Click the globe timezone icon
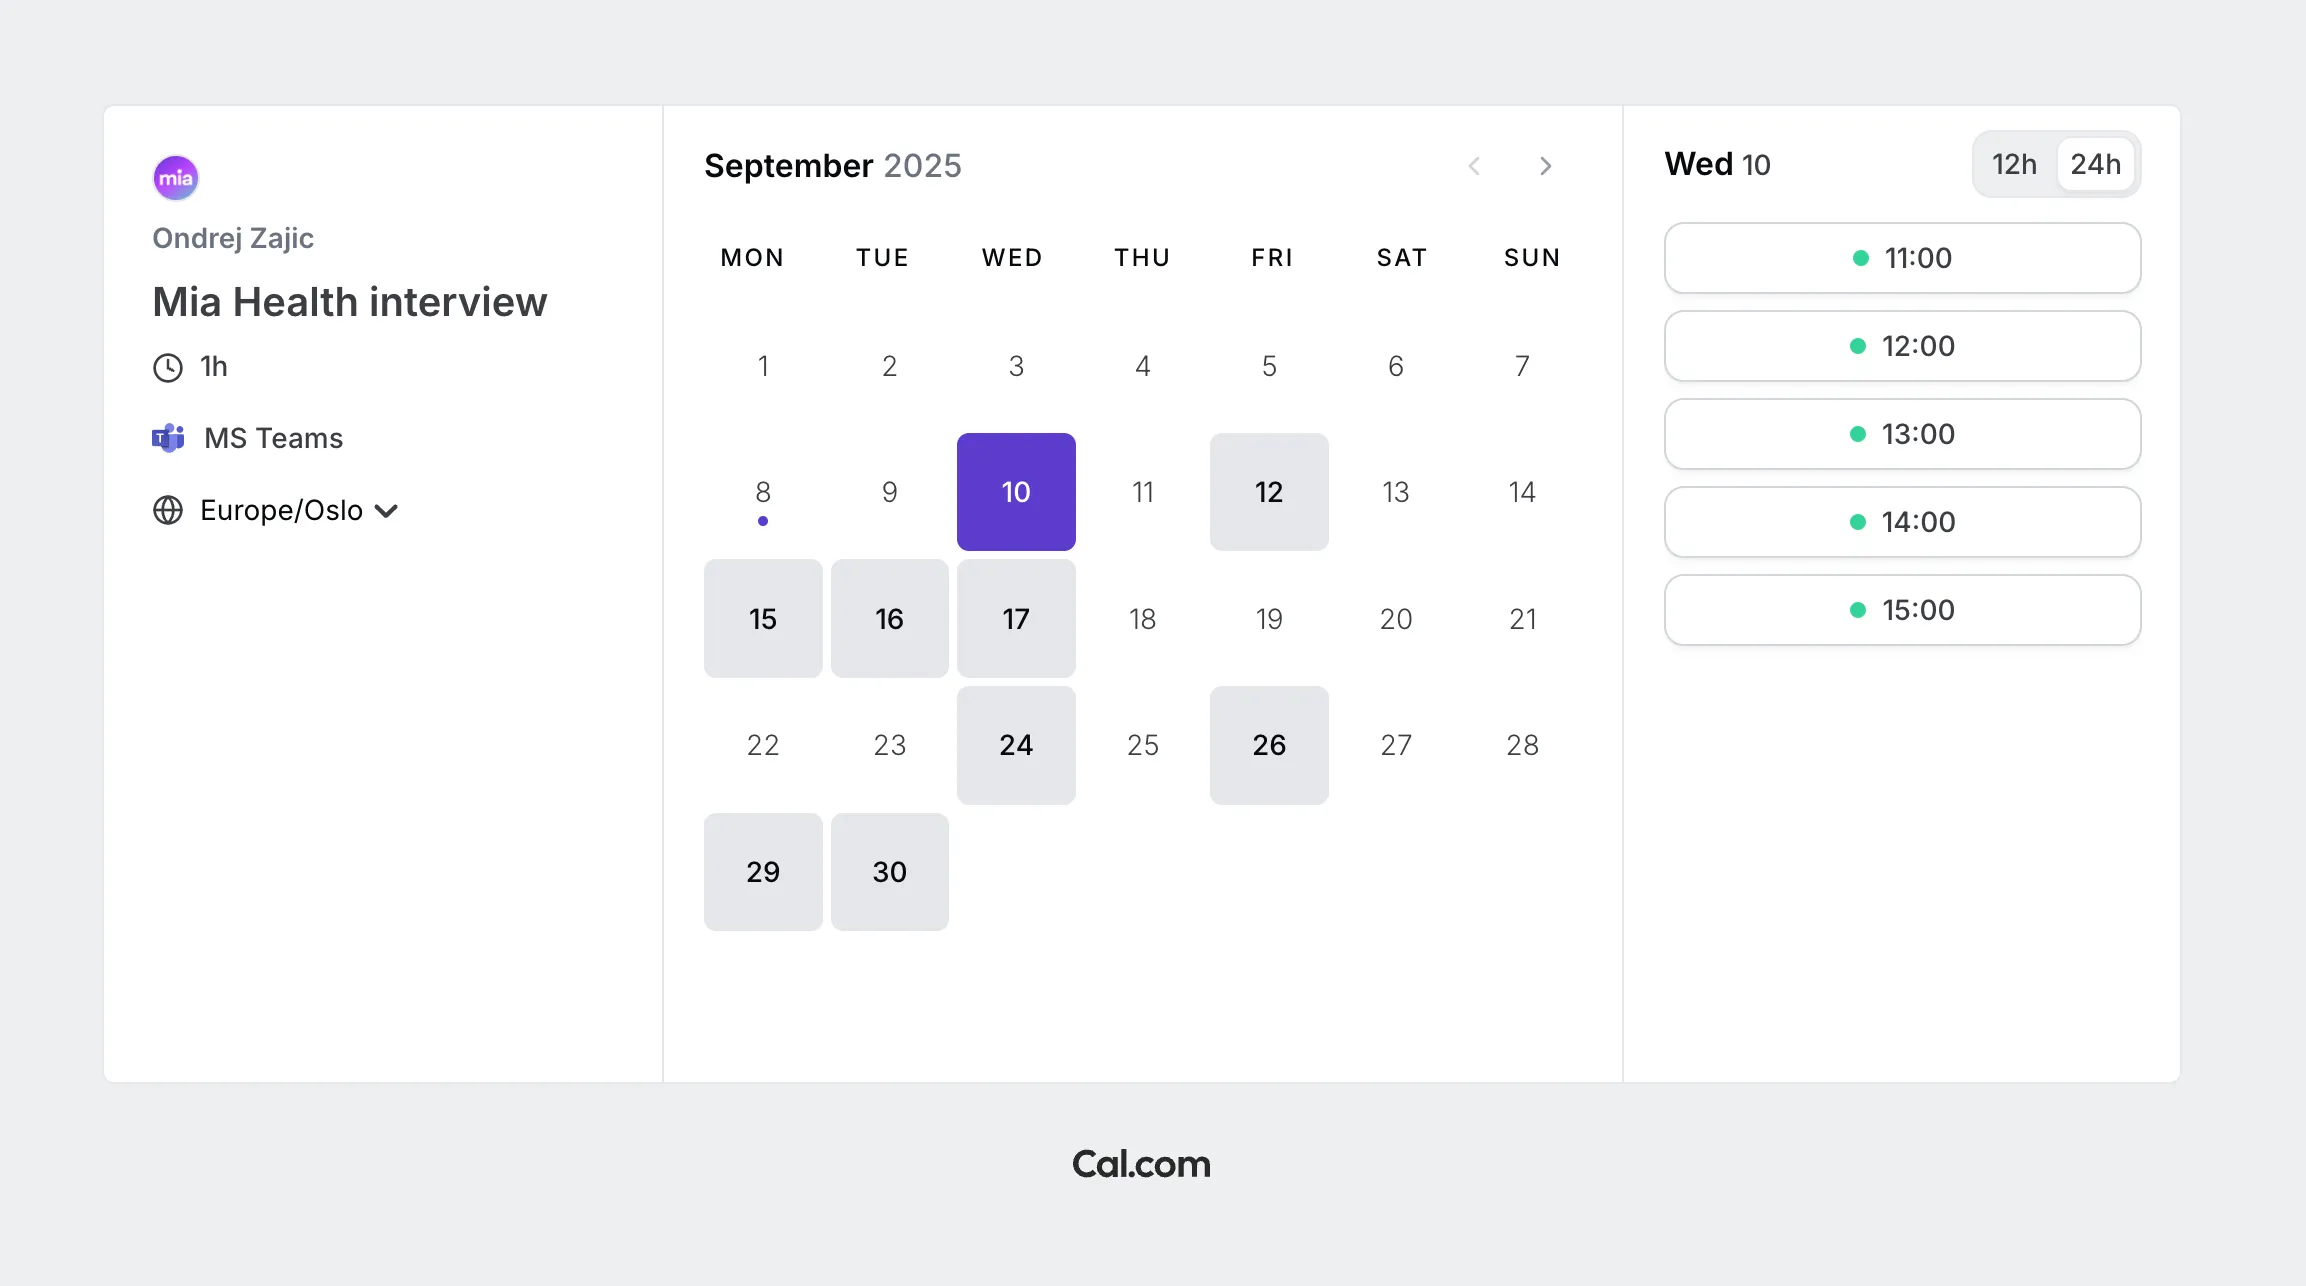The width and height of the screenshot is (2306, 1286). [x=168, y=510]
